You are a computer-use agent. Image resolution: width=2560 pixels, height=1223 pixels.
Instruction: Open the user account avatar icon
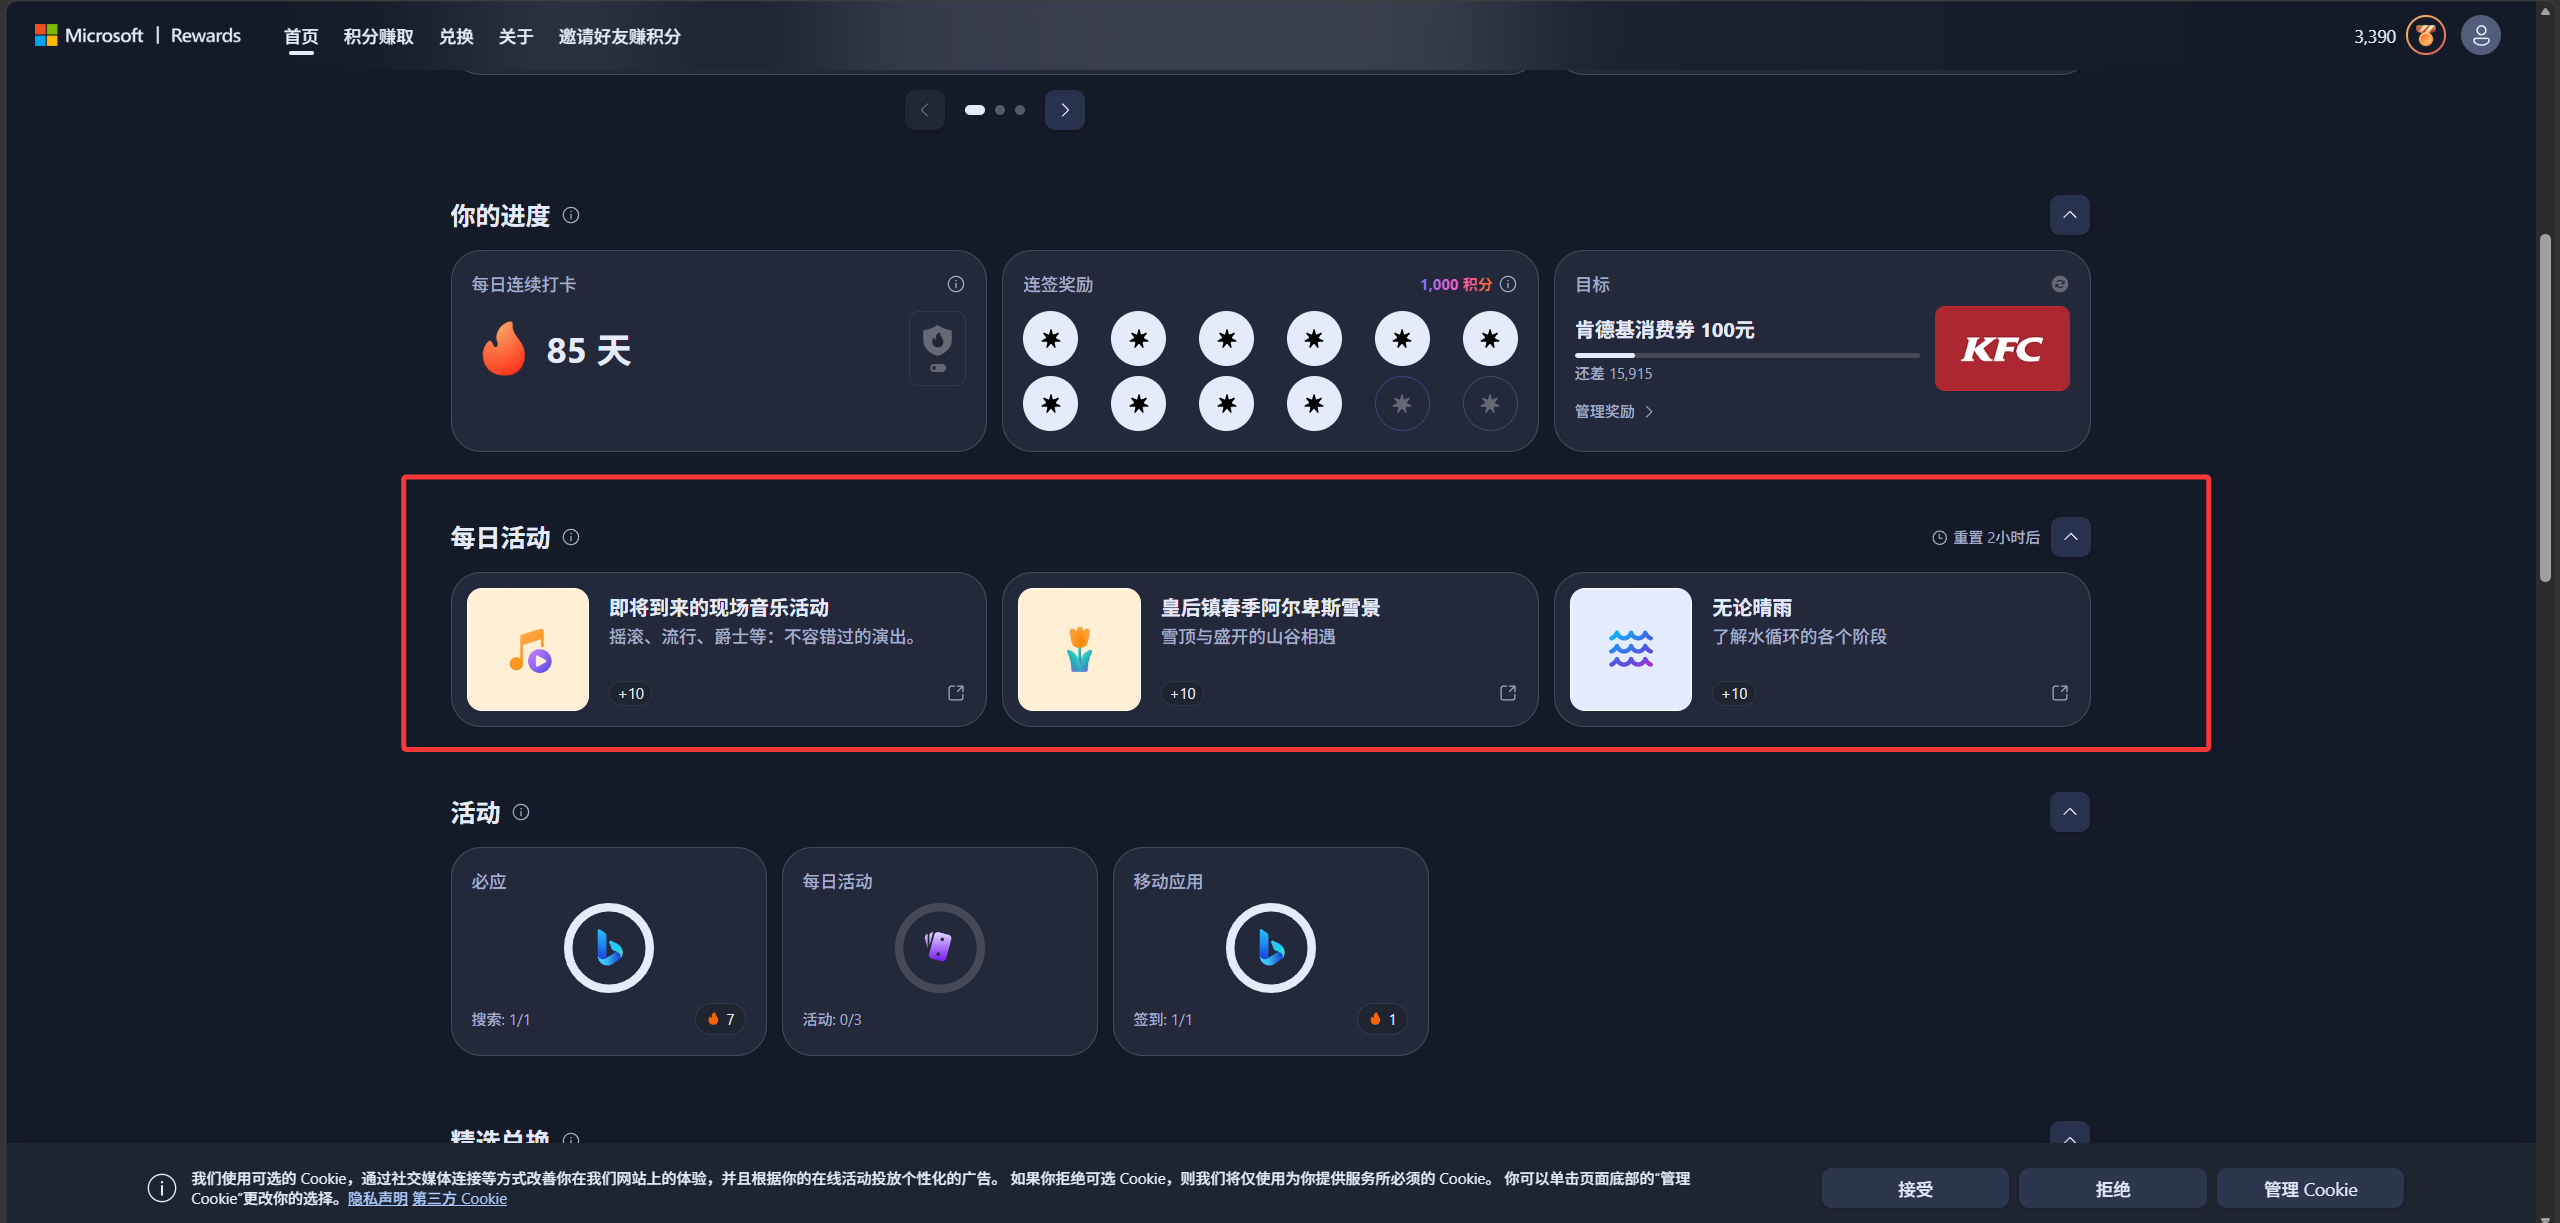point(2480,36)
